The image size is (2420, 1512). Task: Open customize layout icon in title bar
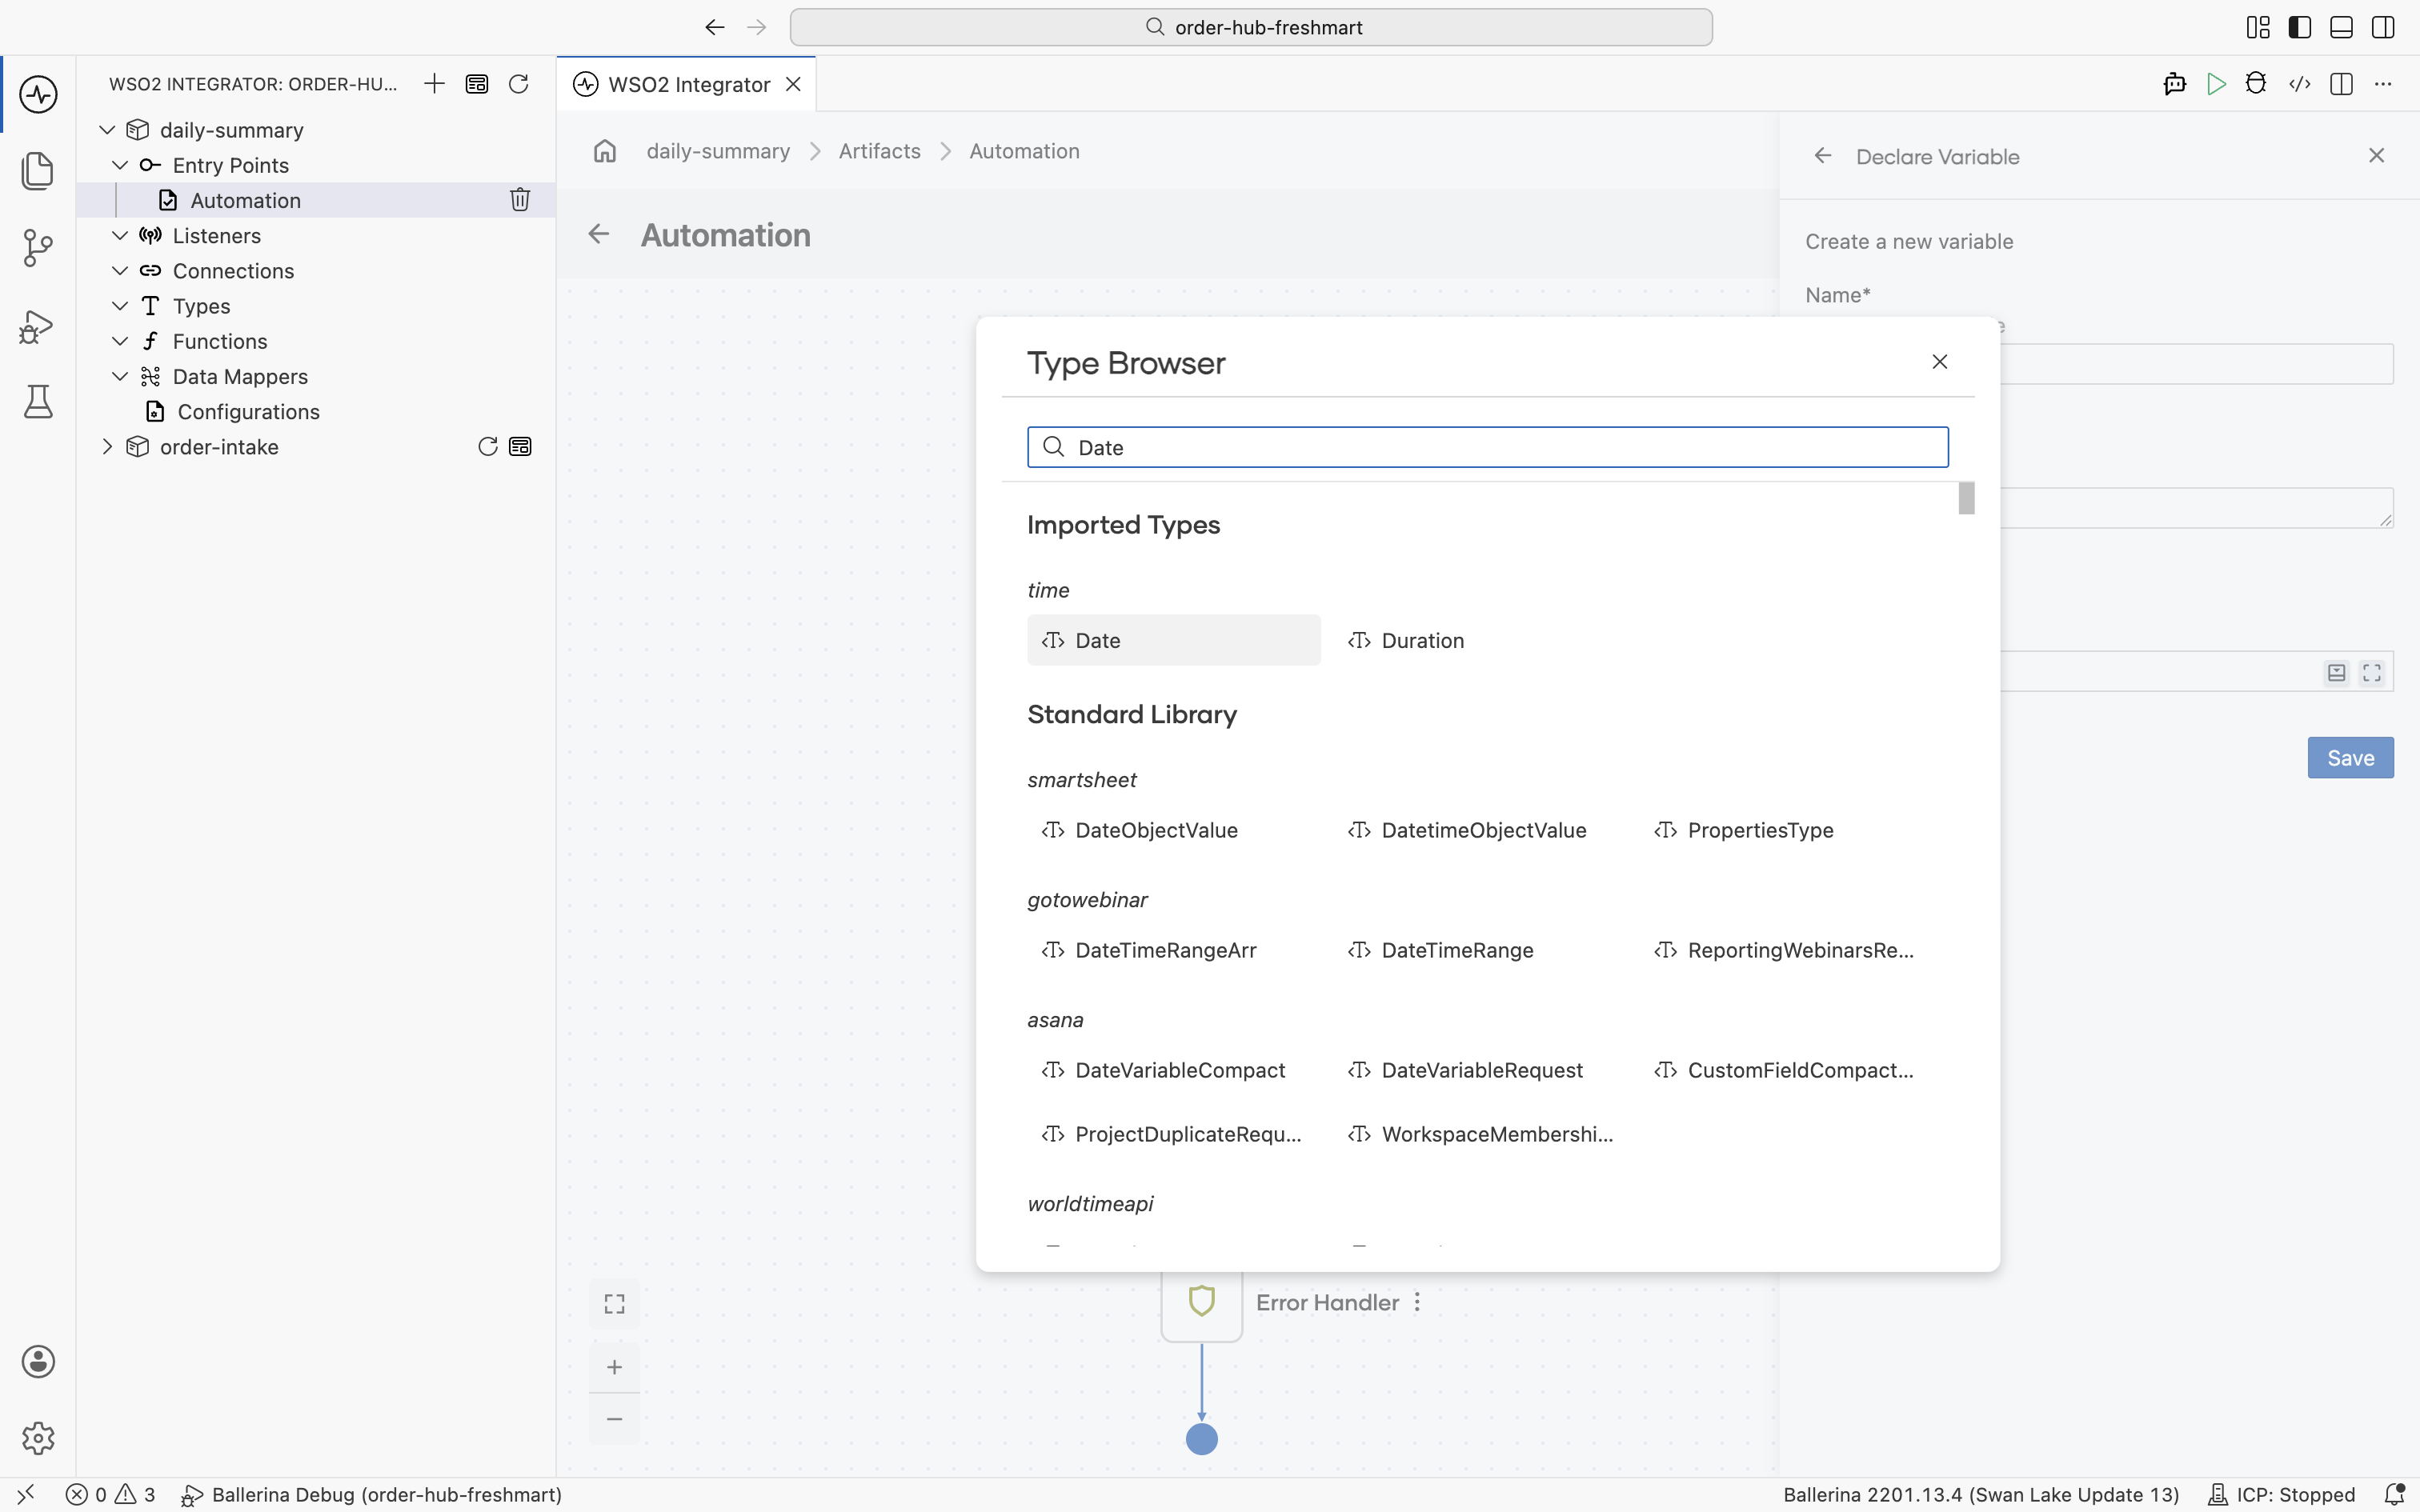coord(2258,27)
